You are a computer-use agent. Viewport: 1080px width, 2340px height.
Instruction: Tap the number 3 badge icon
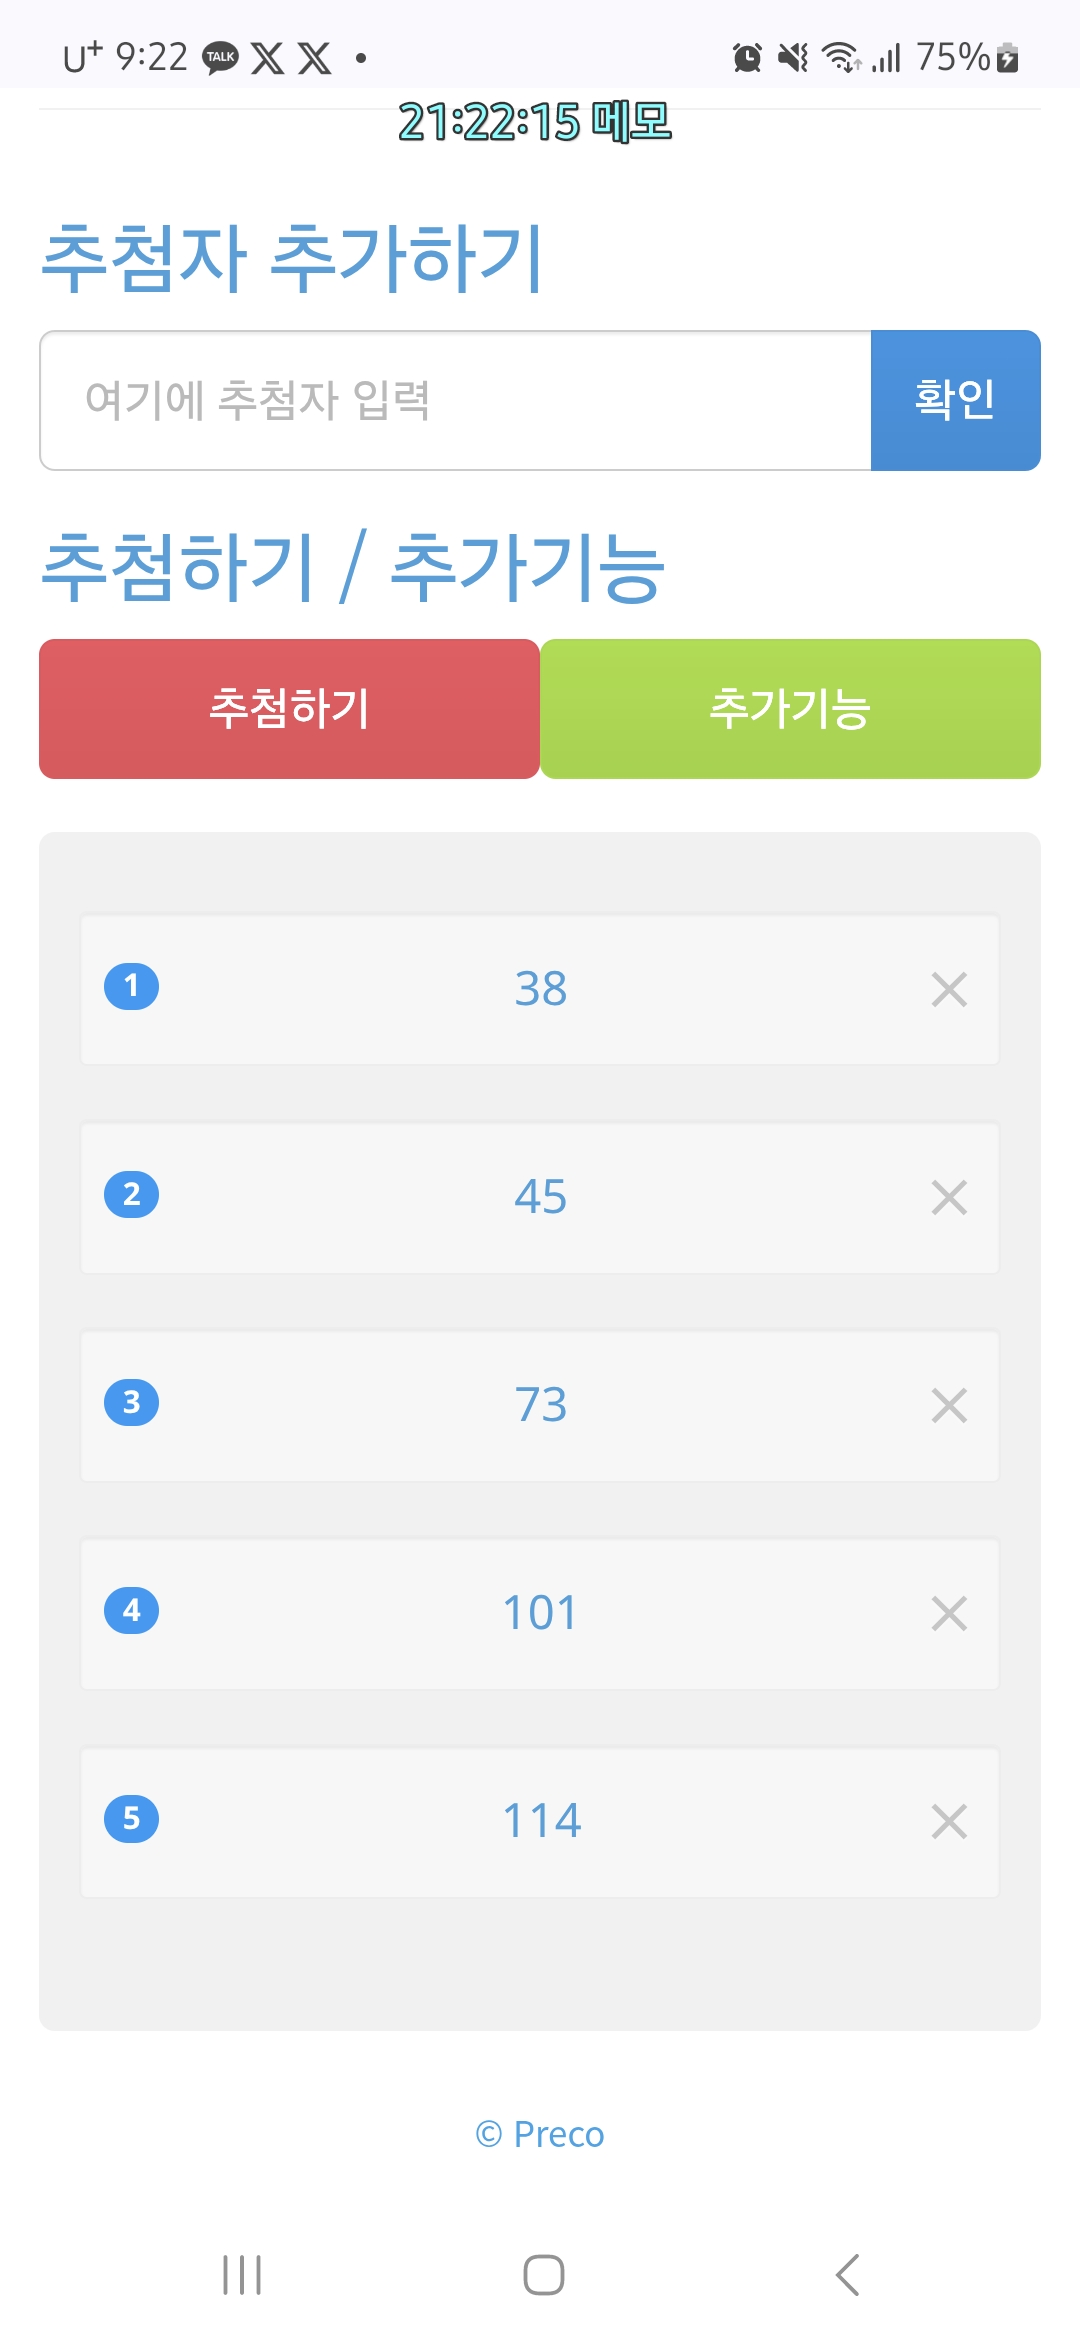pos(131,1403)
